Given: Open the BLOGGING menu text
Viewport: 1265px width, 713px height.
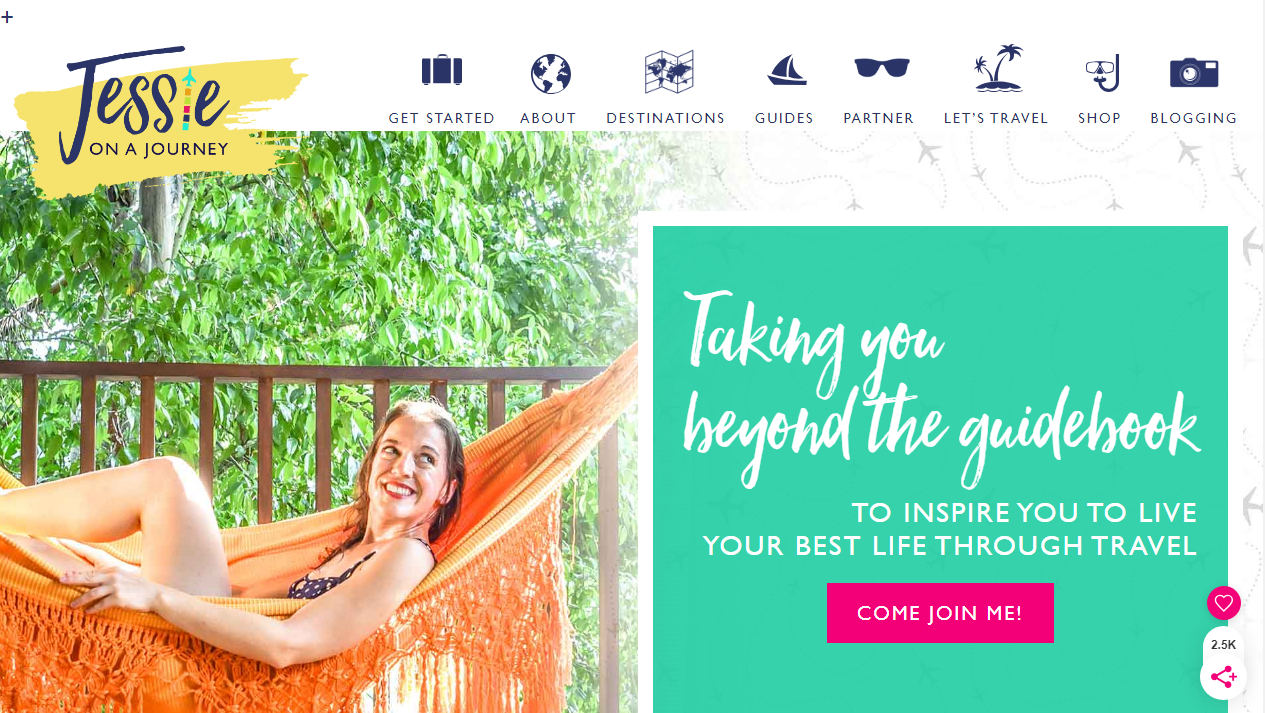Looking at the screenshot, I should pos(1194,118).
